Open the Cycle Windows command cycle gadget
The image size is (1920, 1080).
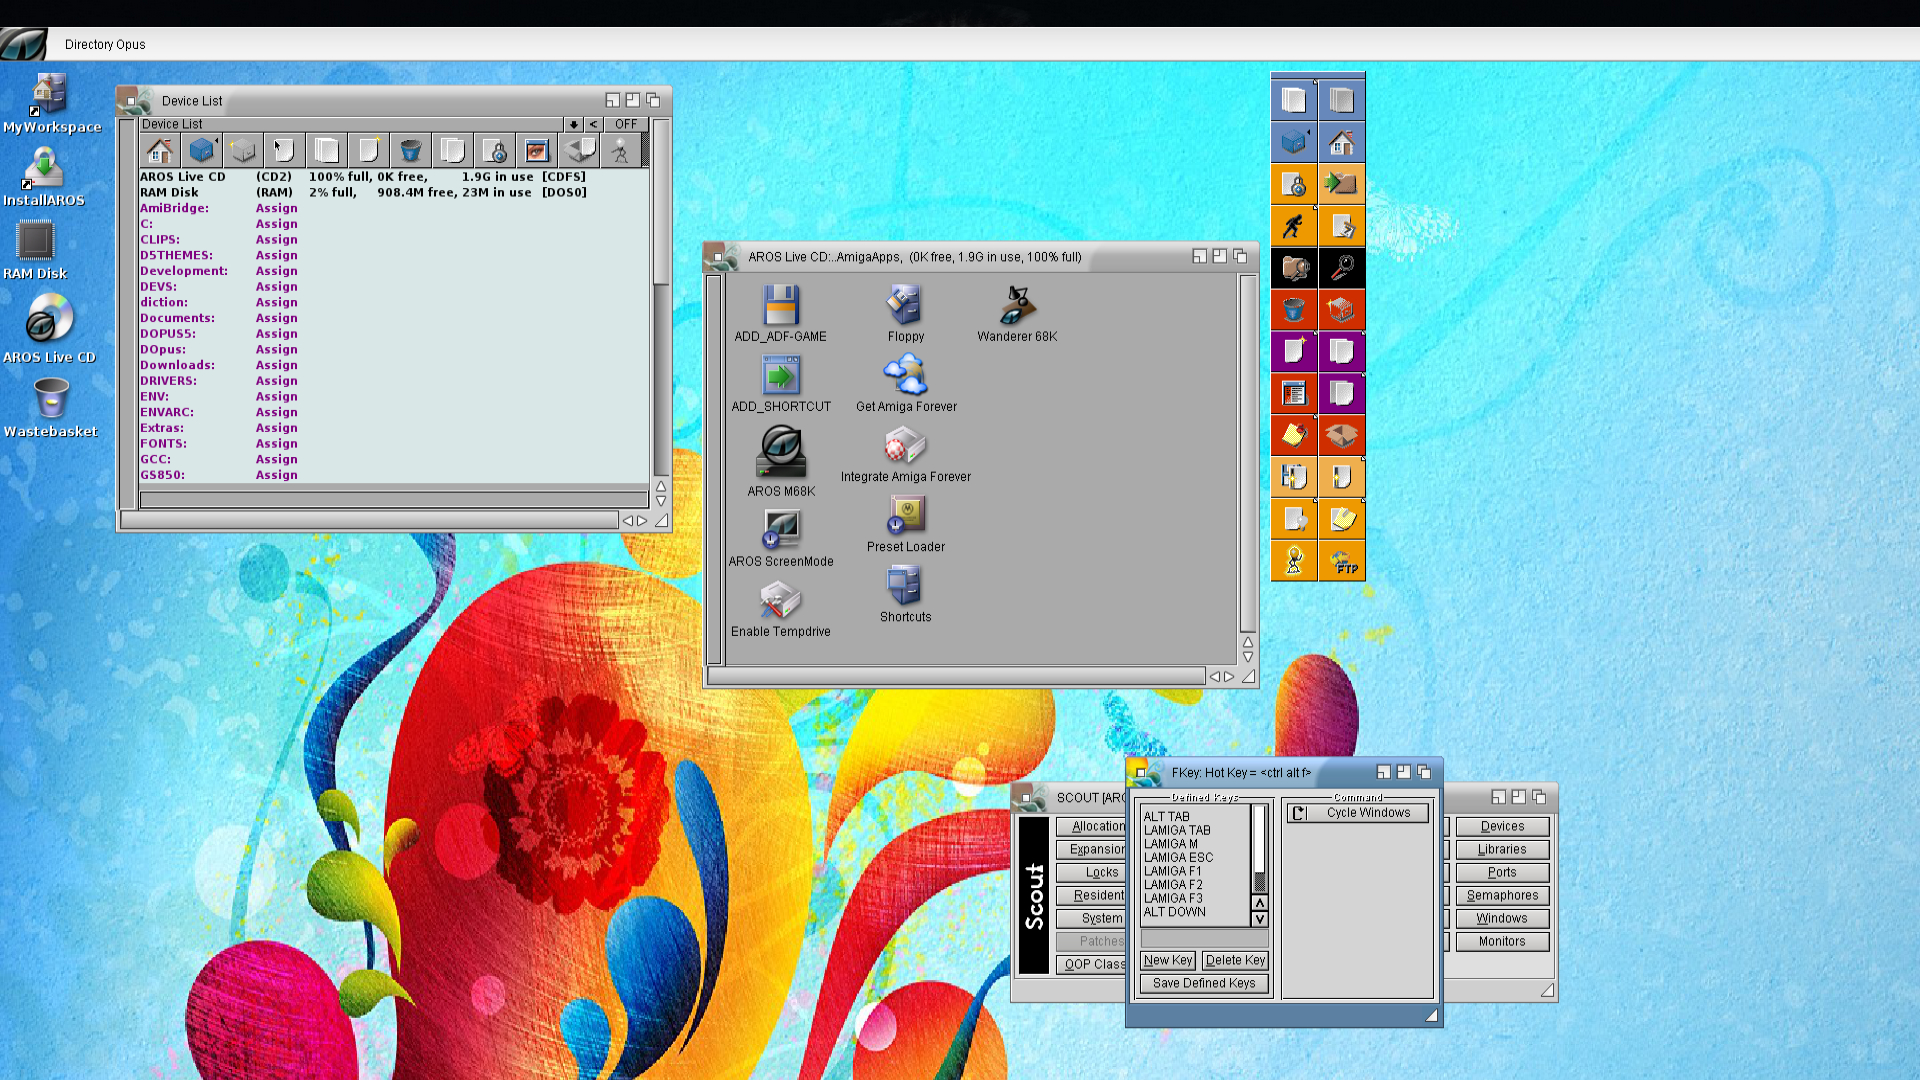coord(1357,813)
